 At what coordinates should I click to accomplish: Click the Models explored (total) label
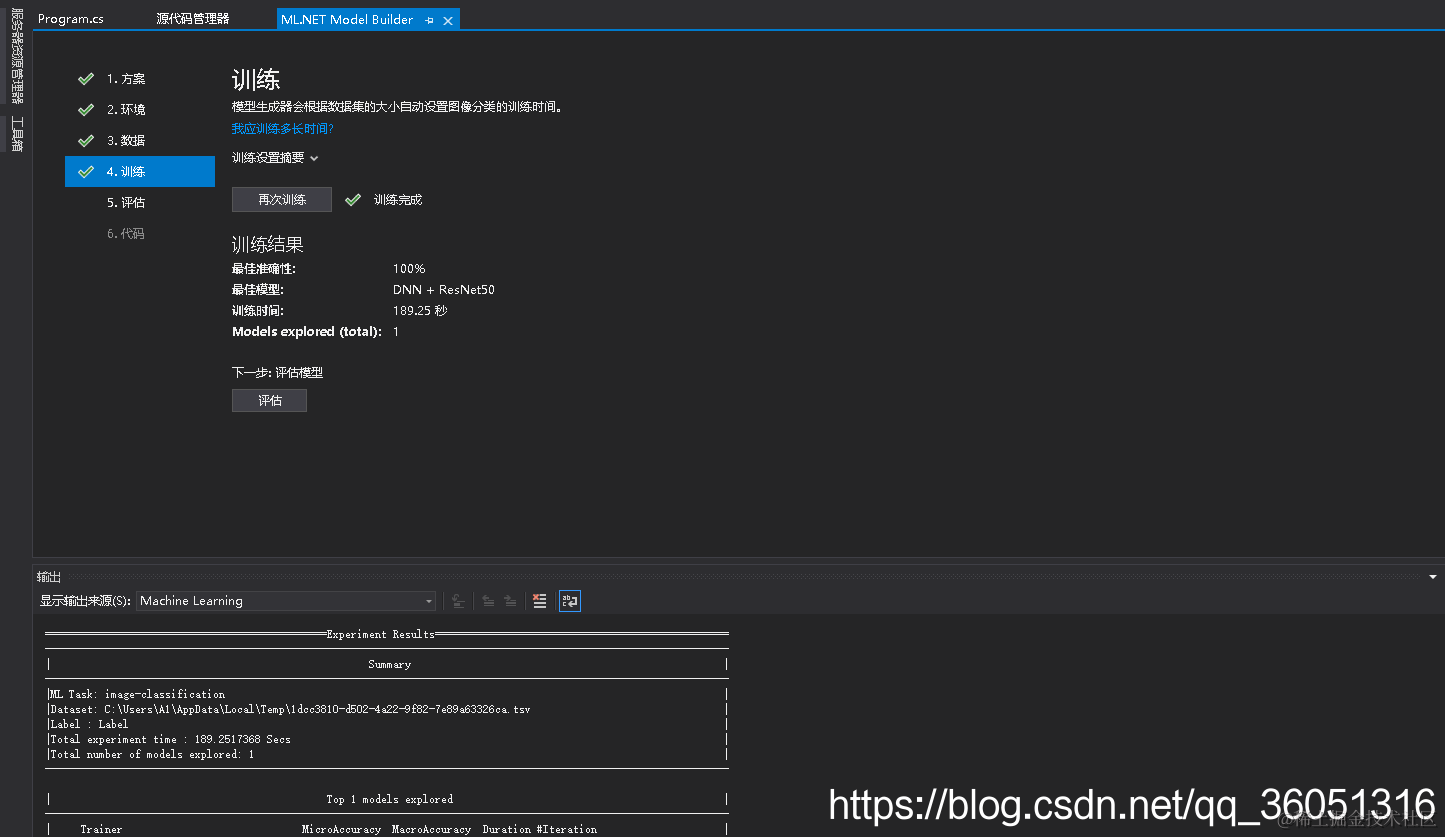pos(307,332)
